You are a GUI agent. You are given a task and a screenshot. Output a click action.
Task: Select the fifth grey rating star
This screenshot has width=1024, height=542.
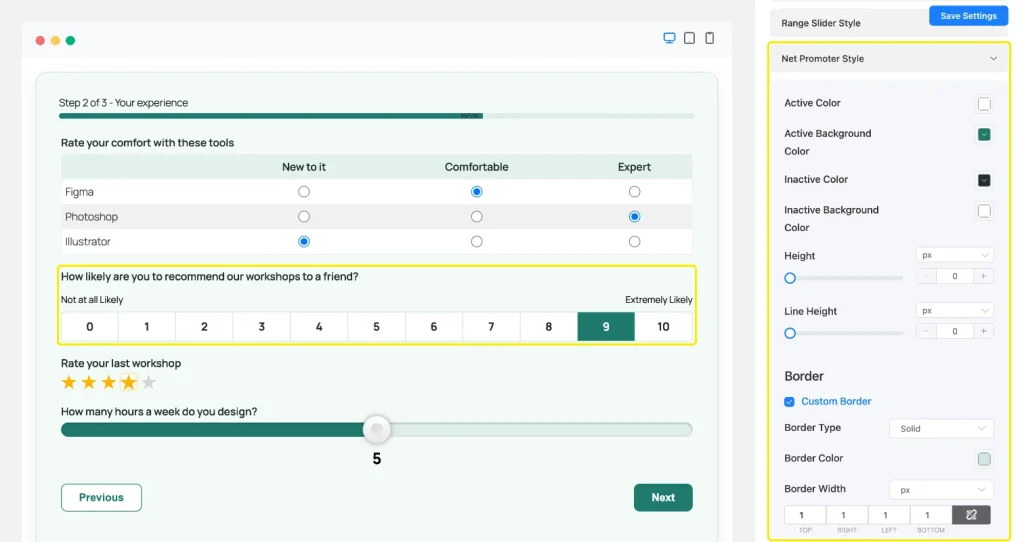point(149,382)
